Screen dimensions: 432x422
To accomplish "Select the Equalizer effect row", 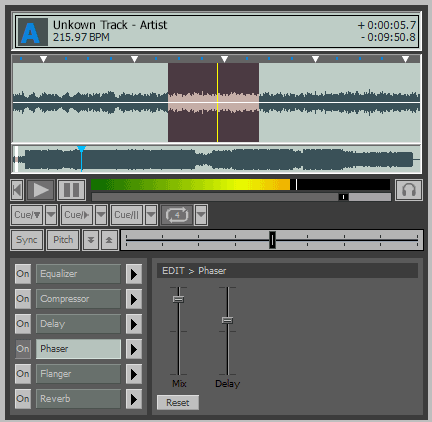I will tap(78, 274).
